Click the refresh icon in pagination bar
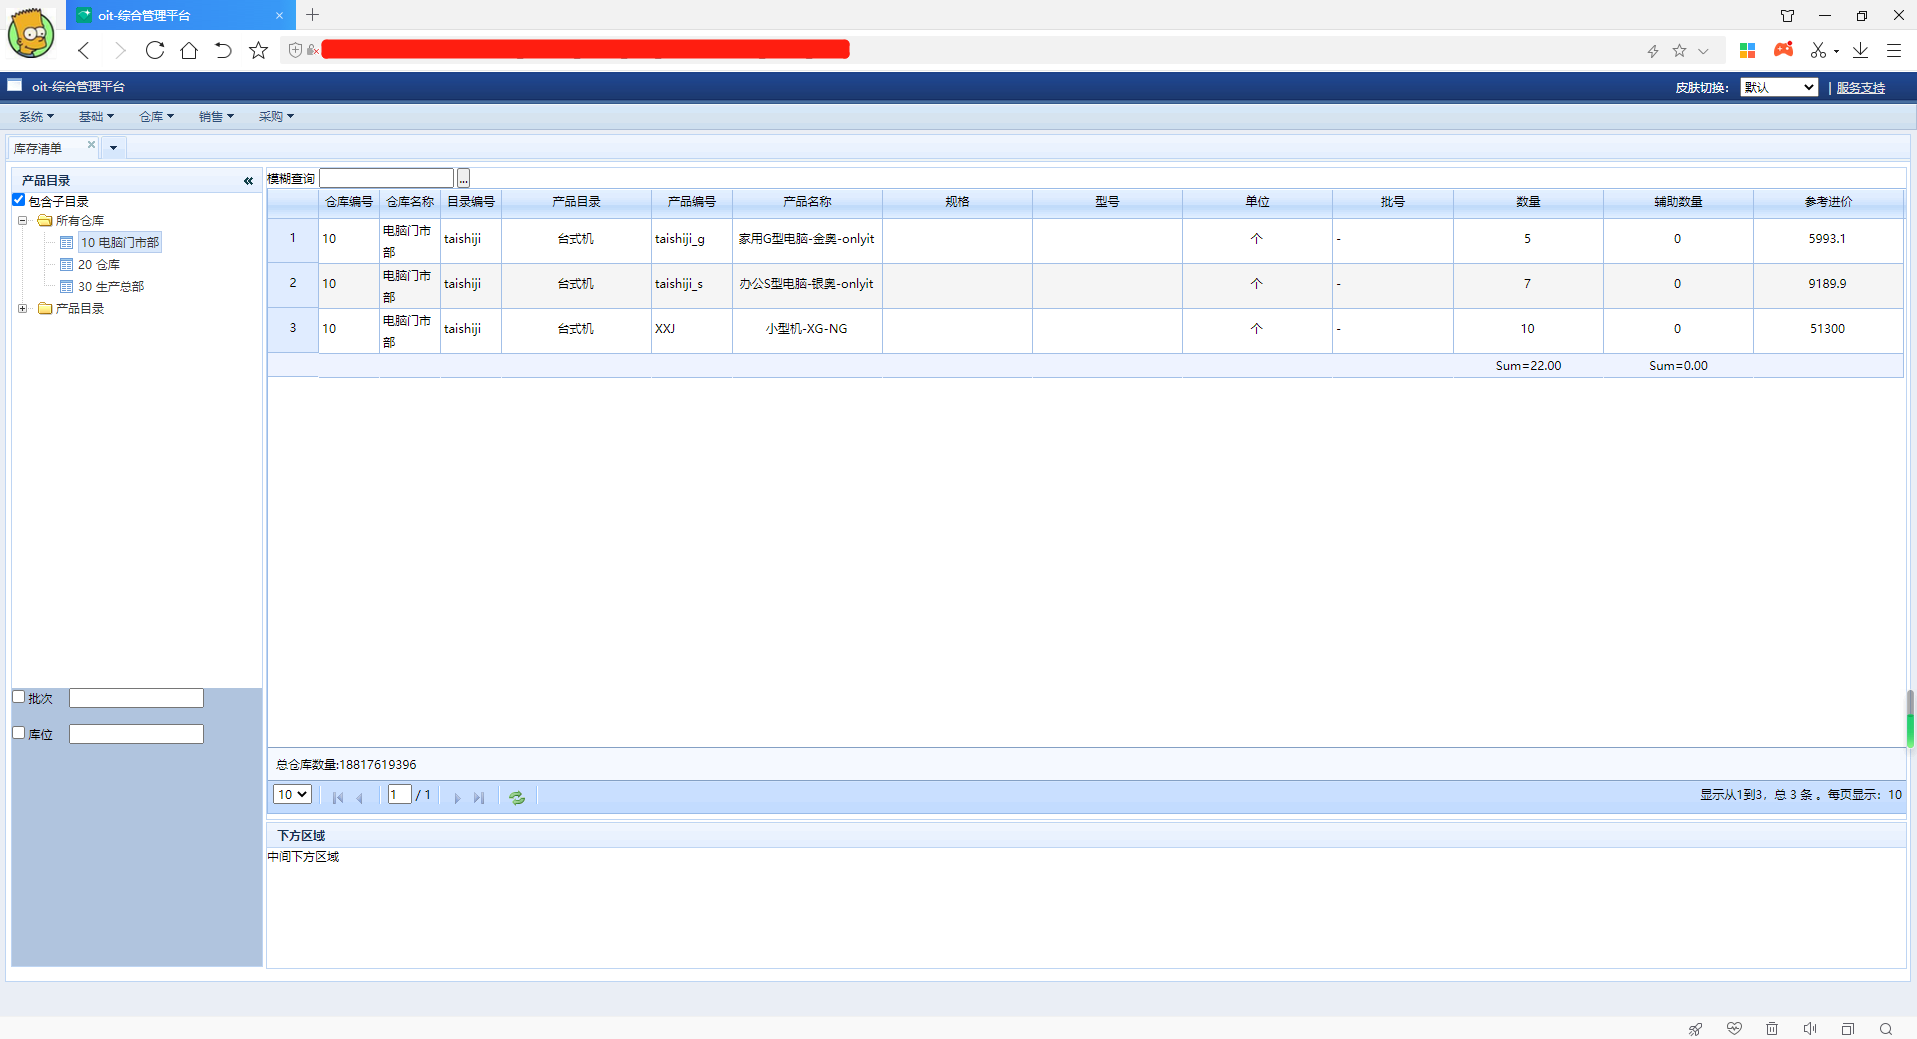The width and height of the screenshot is (1917, 1039). pos(517,797)
